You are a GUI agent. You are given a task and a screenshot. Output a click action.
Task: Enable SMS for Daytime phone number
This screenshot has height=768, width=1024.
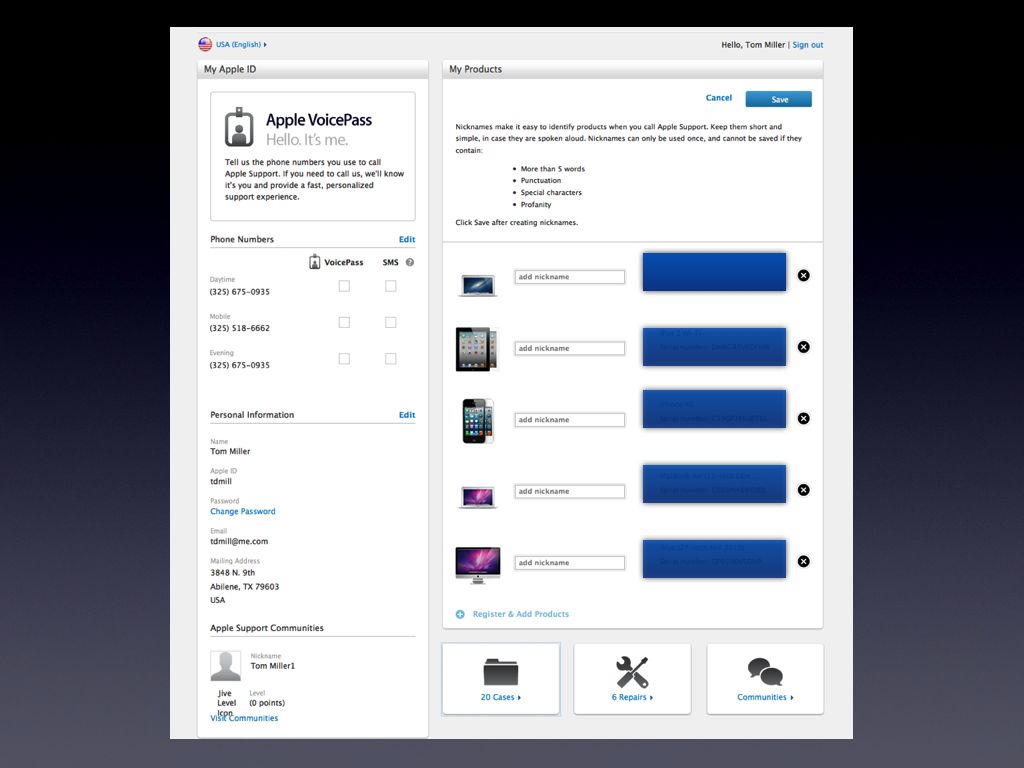(x=391, y=286)
